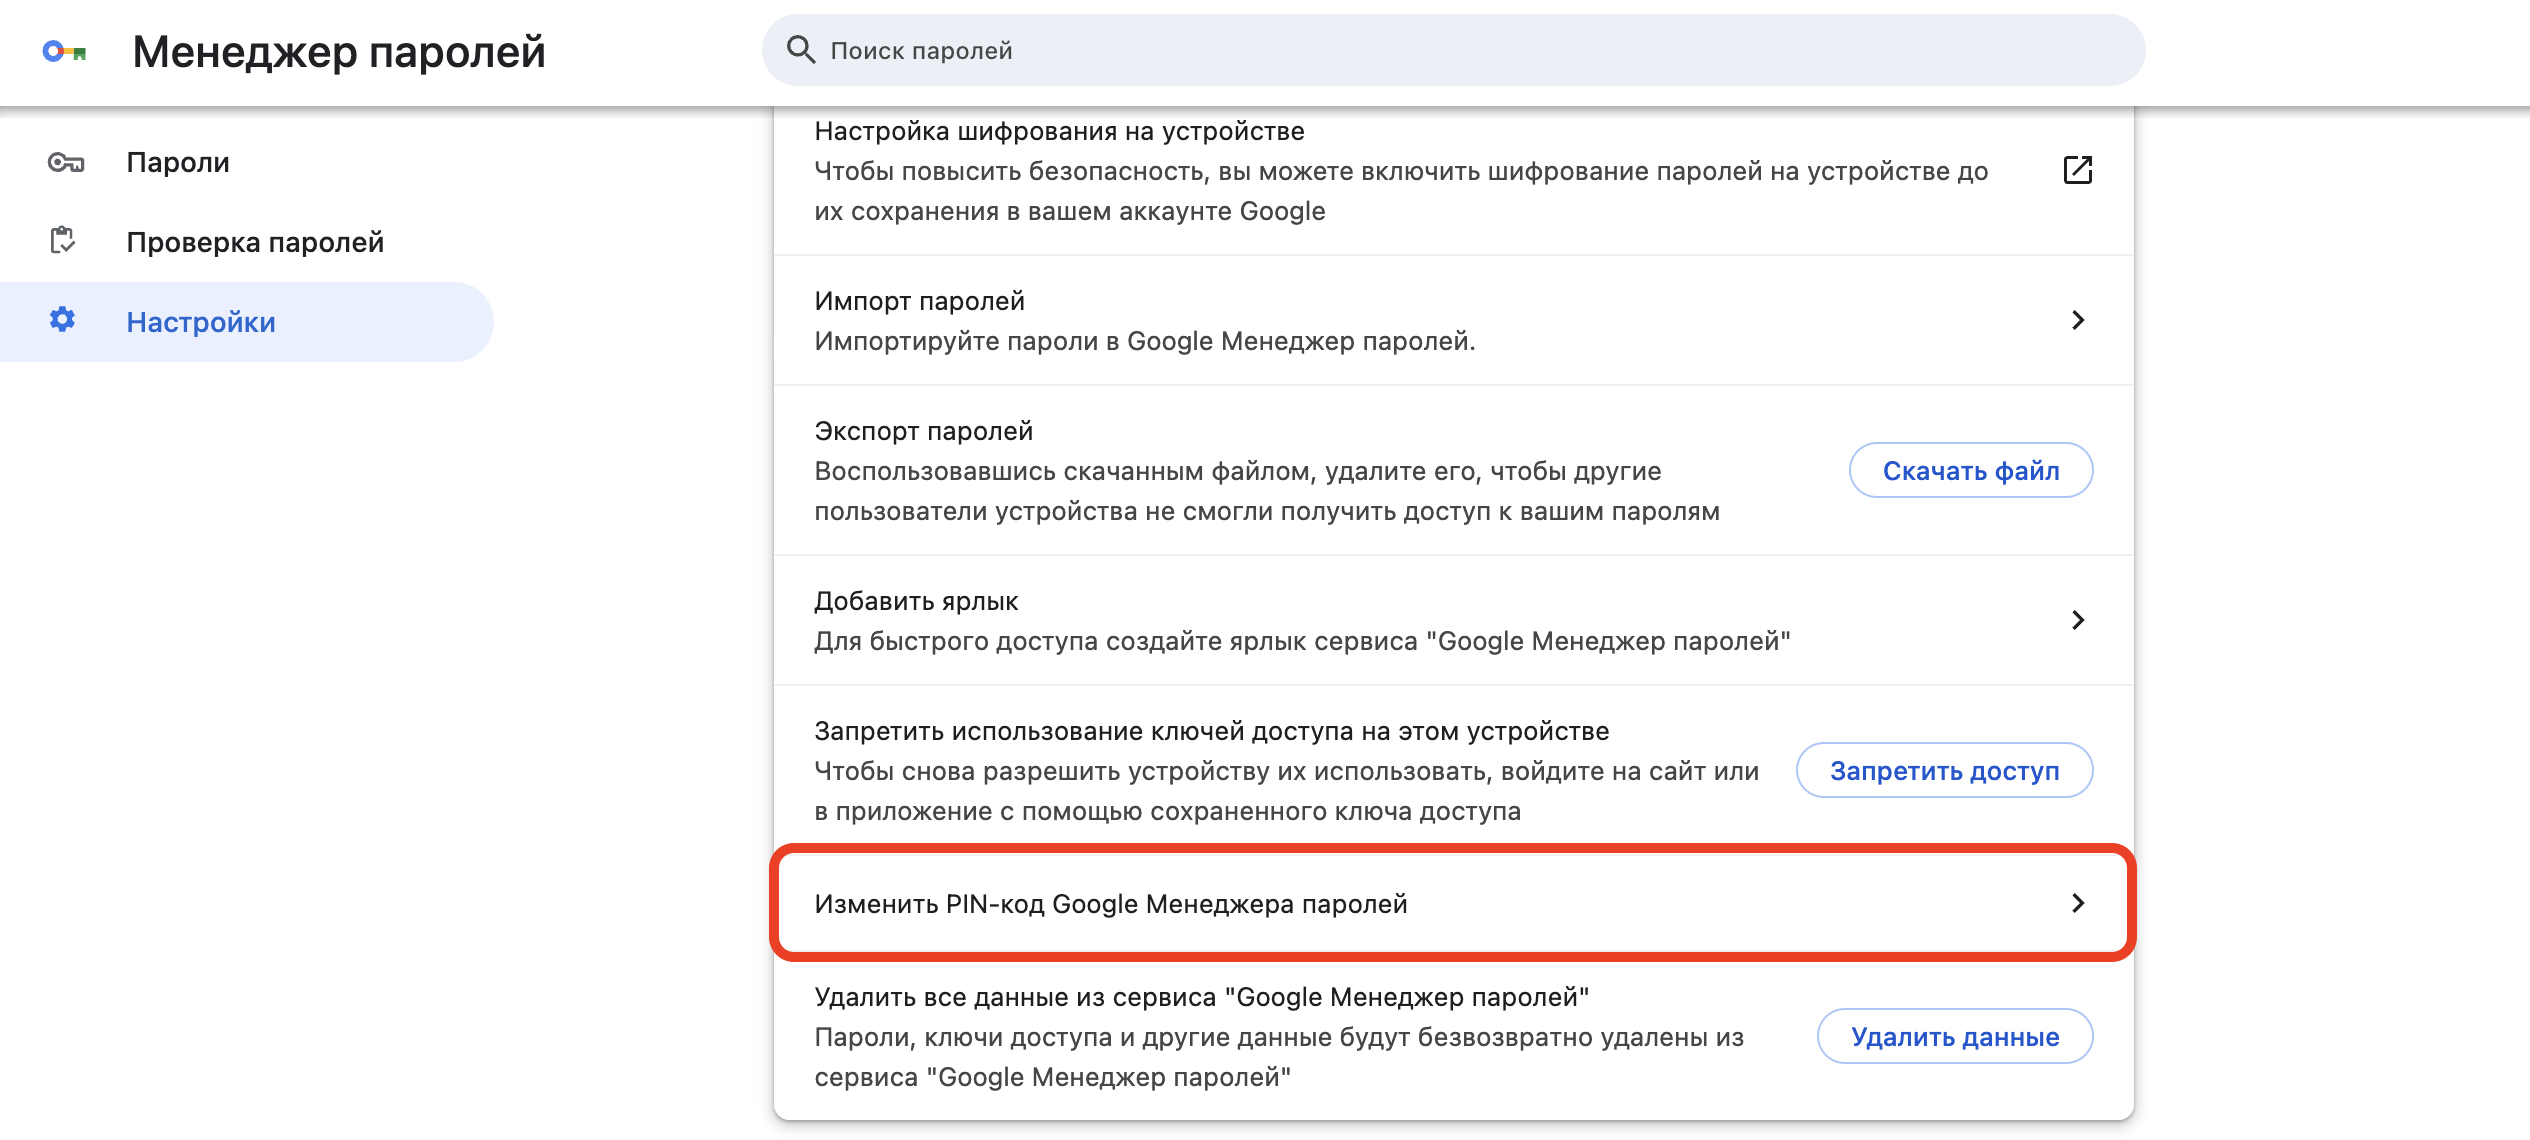2530x1140 pixels.
Task: Click the chevron next to Импорт паролей
Action: point(2078,321)
